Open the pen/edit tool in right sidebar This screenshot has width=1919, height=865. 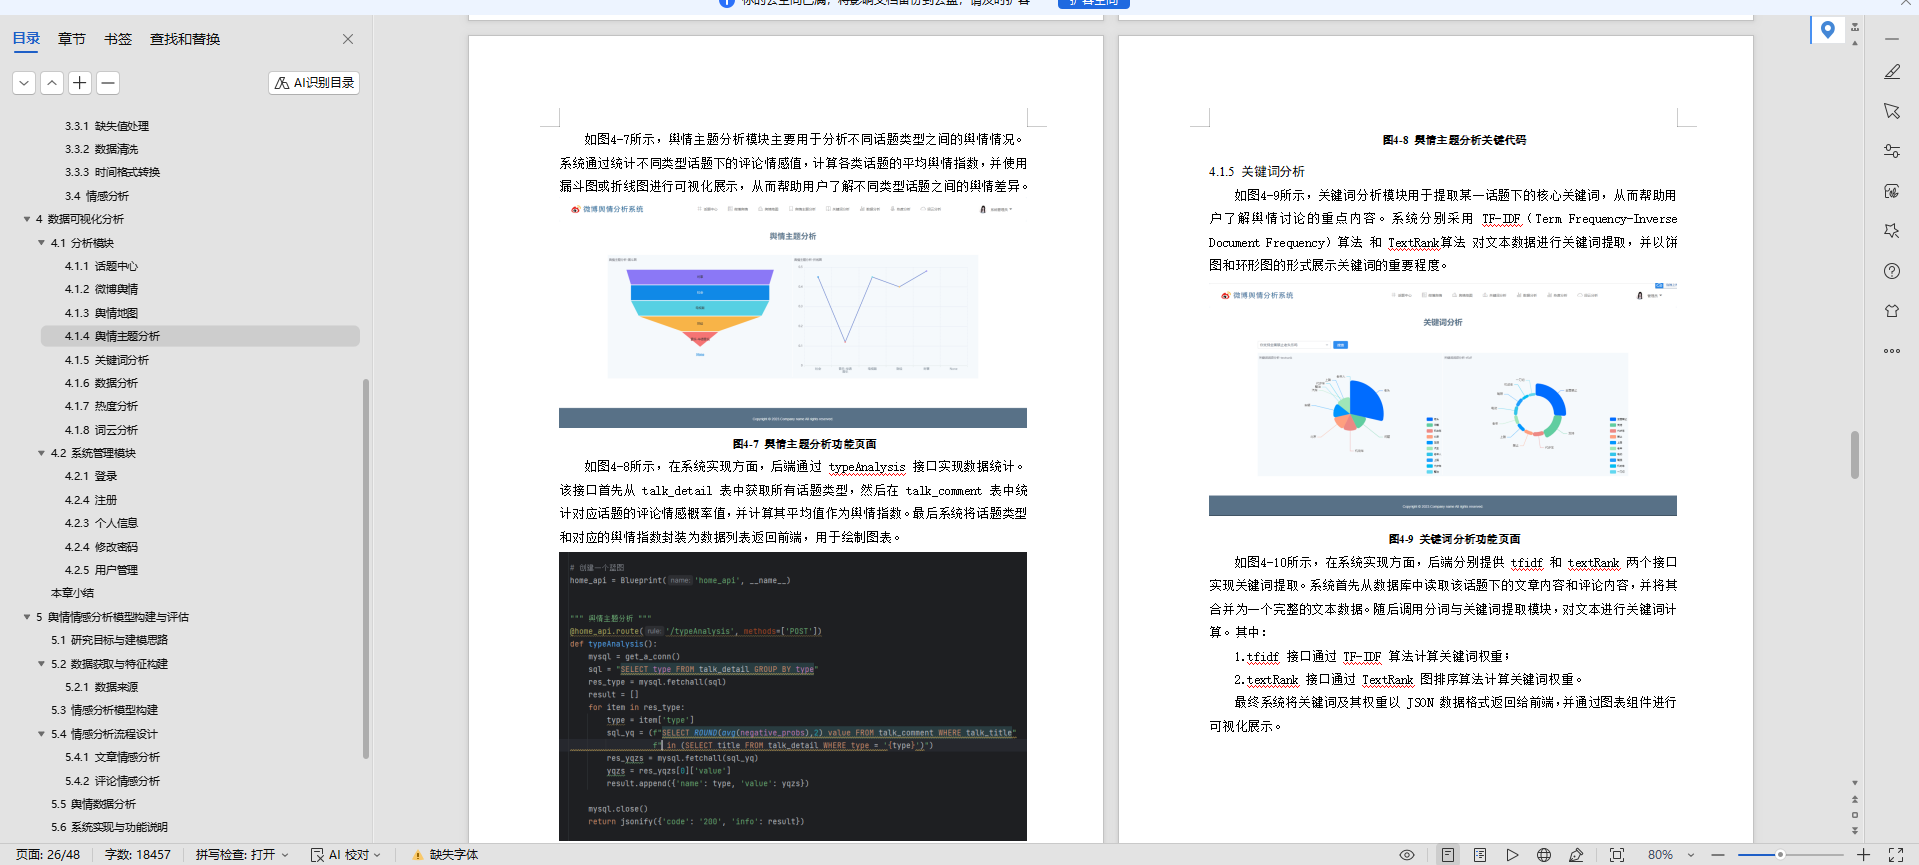[1892, 72]
